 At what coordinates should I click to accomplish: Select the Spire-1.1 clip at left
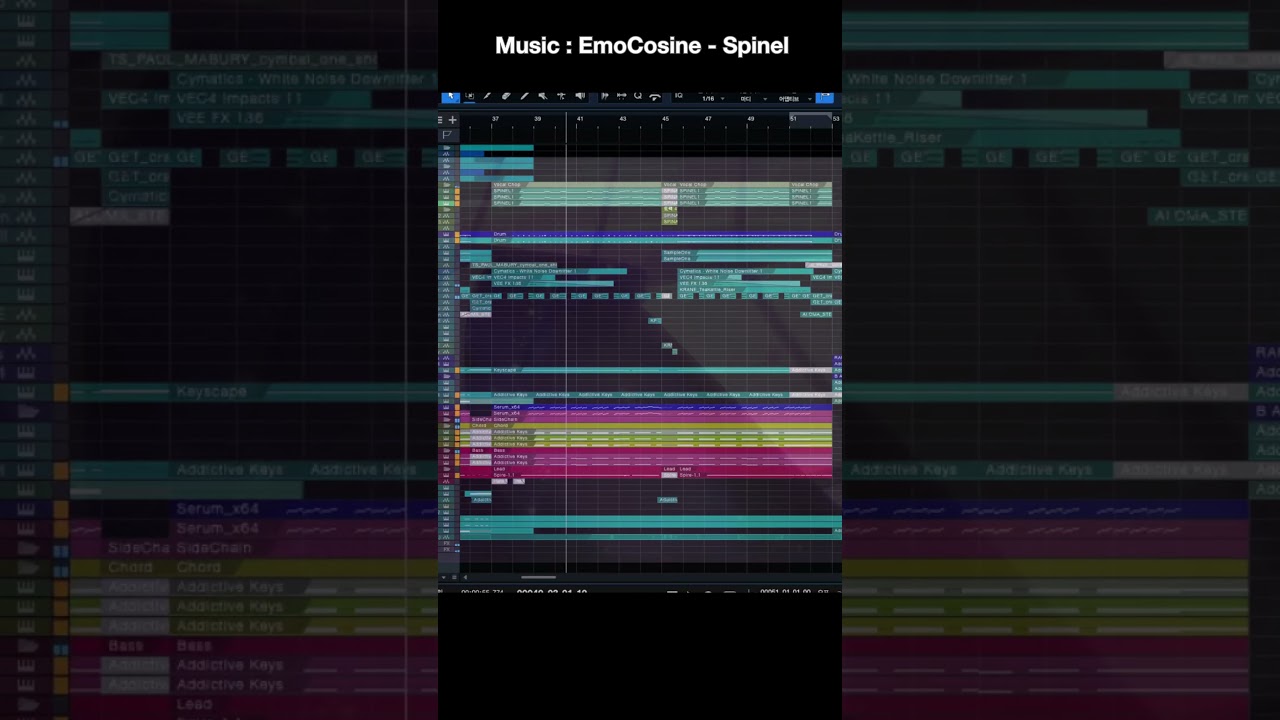576,475
